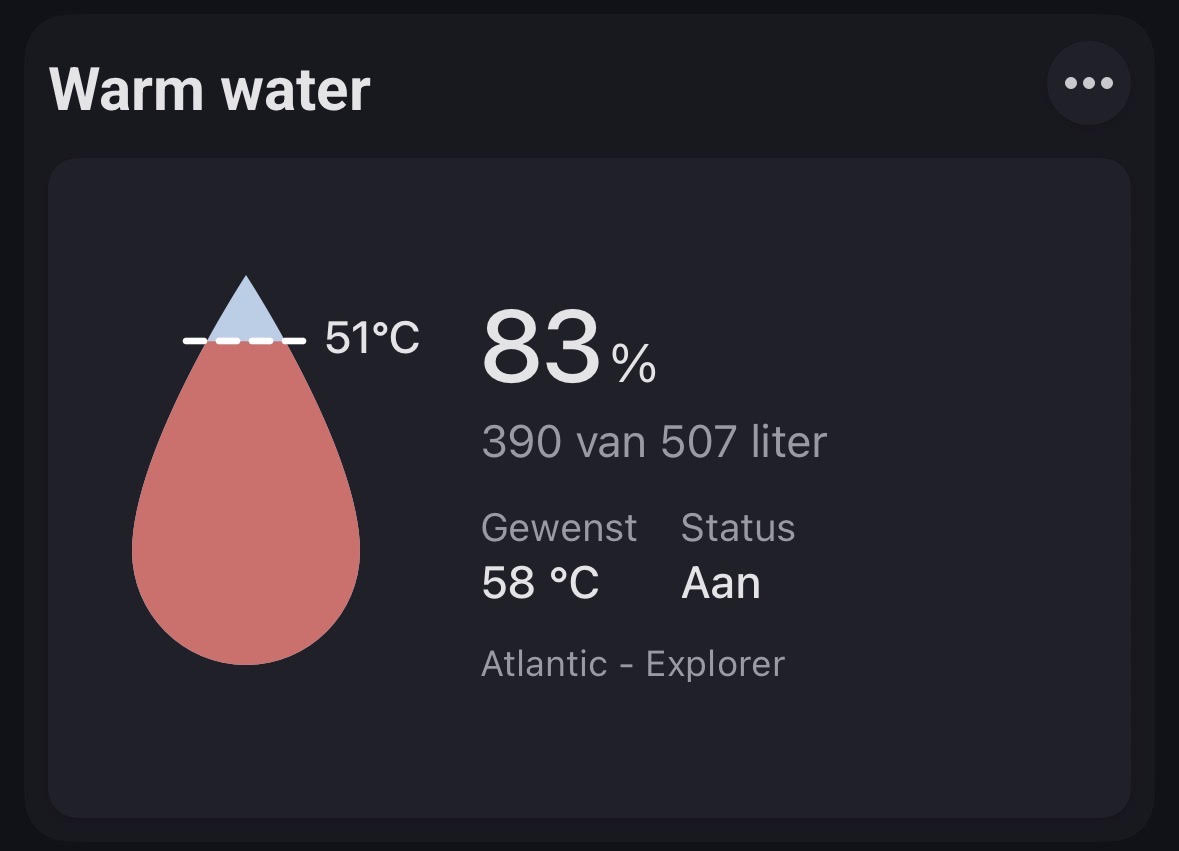Click the Gewenst label
This screenshot has width=1179, height=851.
click(559, 527)
